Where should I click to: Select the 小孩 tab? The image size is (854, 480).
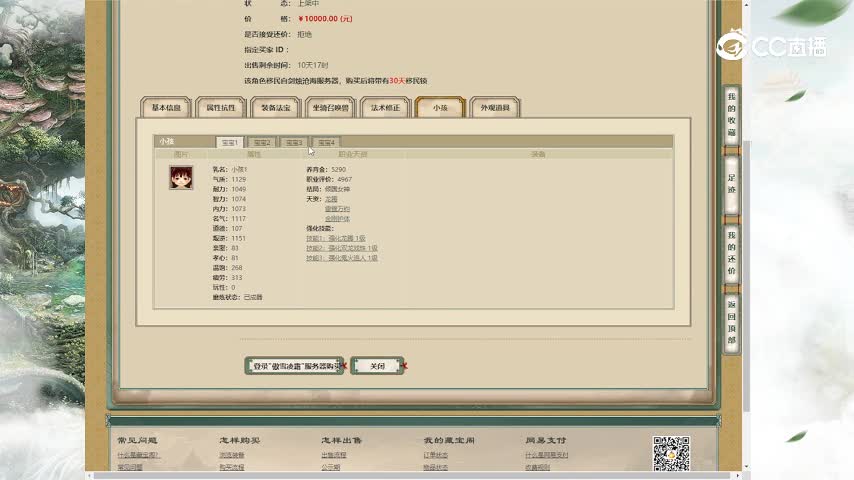coord(440,107)
